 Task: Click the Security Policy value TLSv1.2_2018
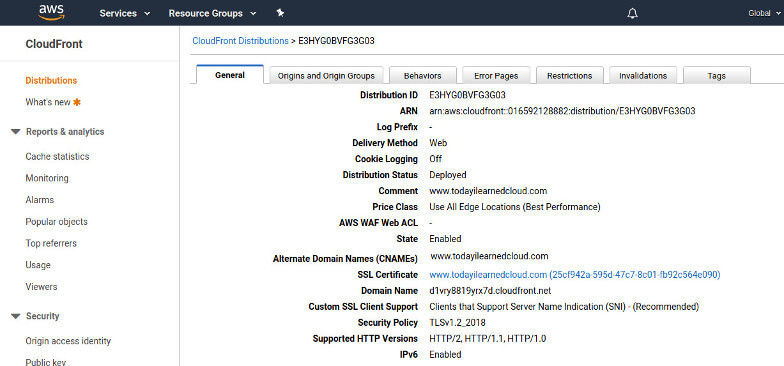(458, 323)
